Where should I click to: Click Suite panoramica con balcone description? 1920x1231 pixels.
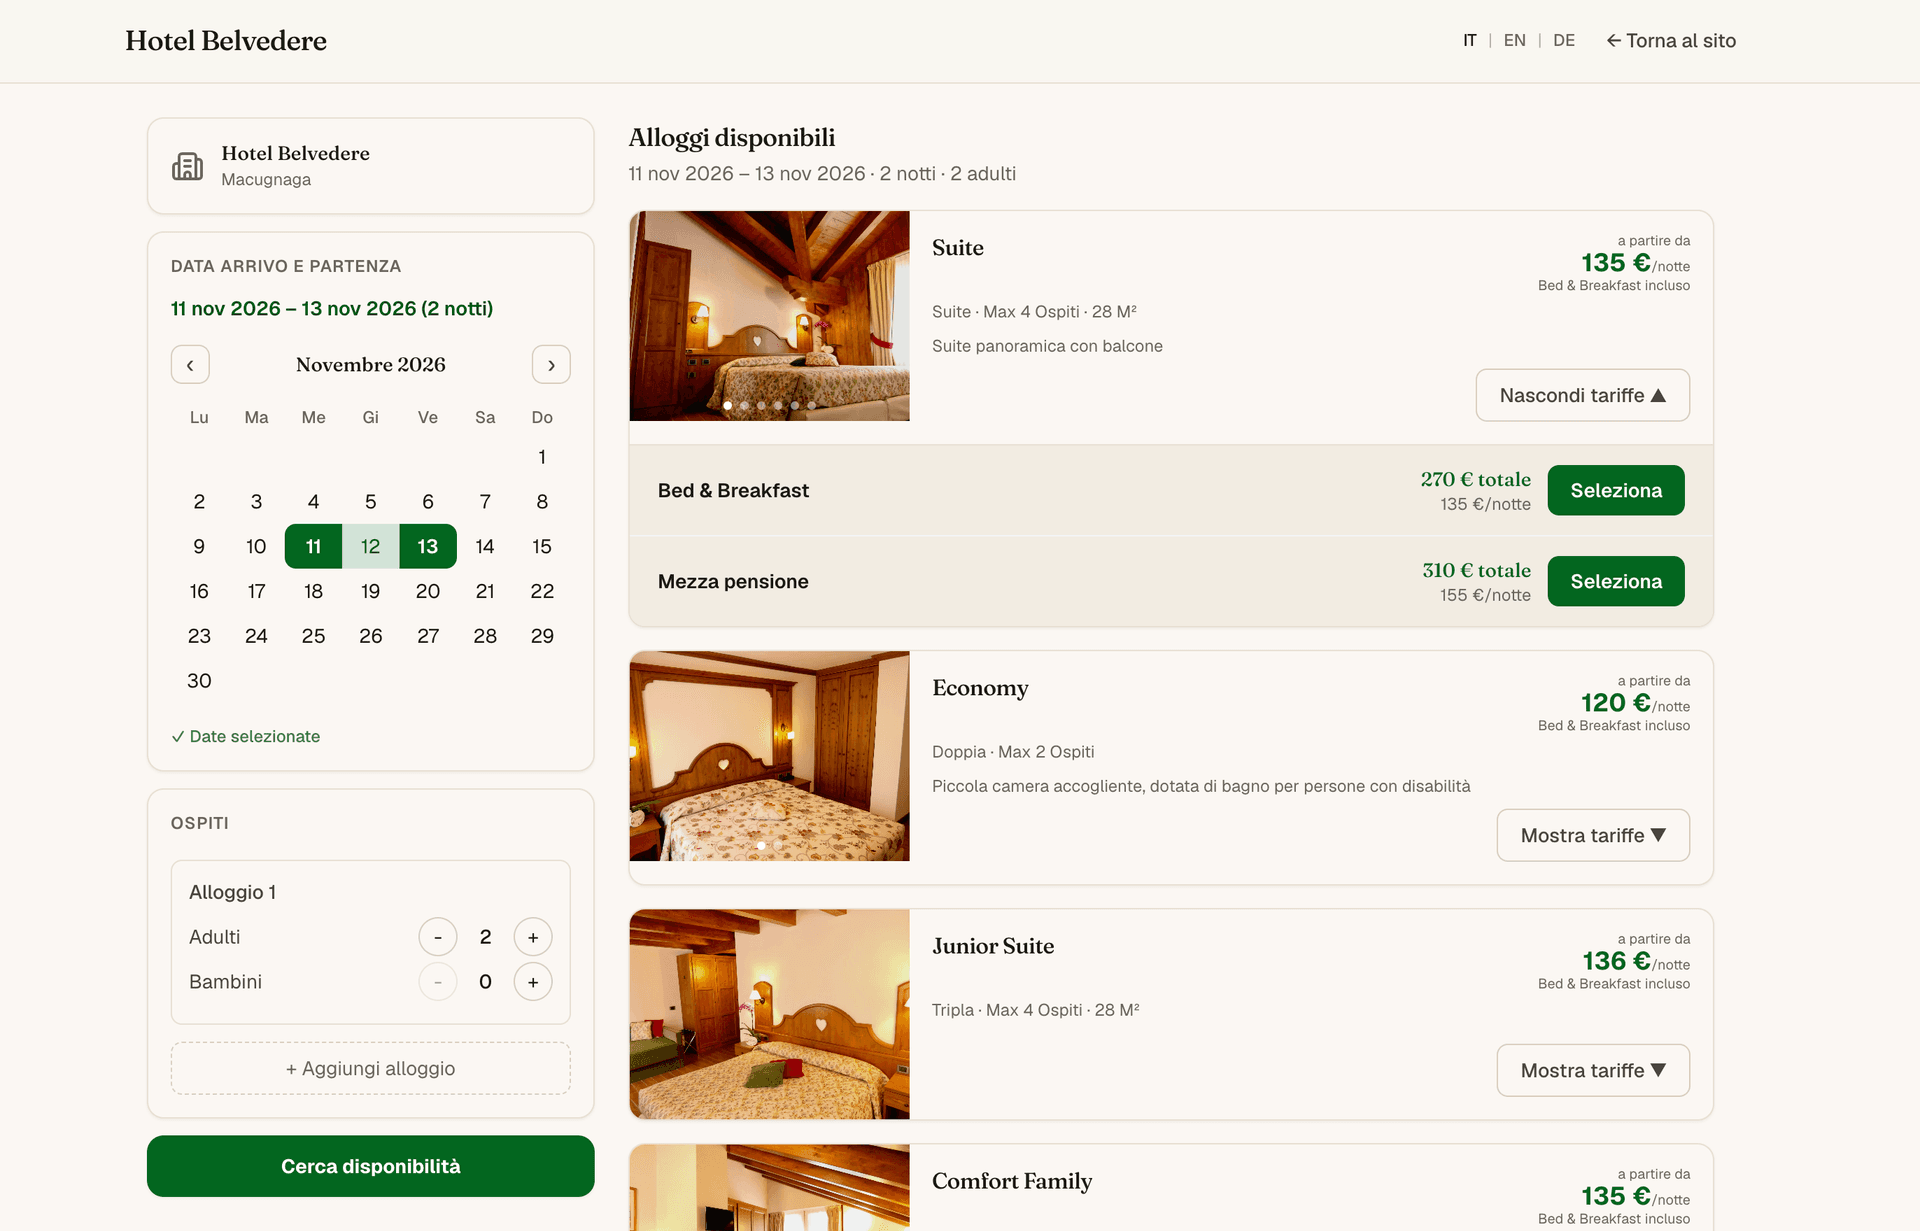(1047, 346)
